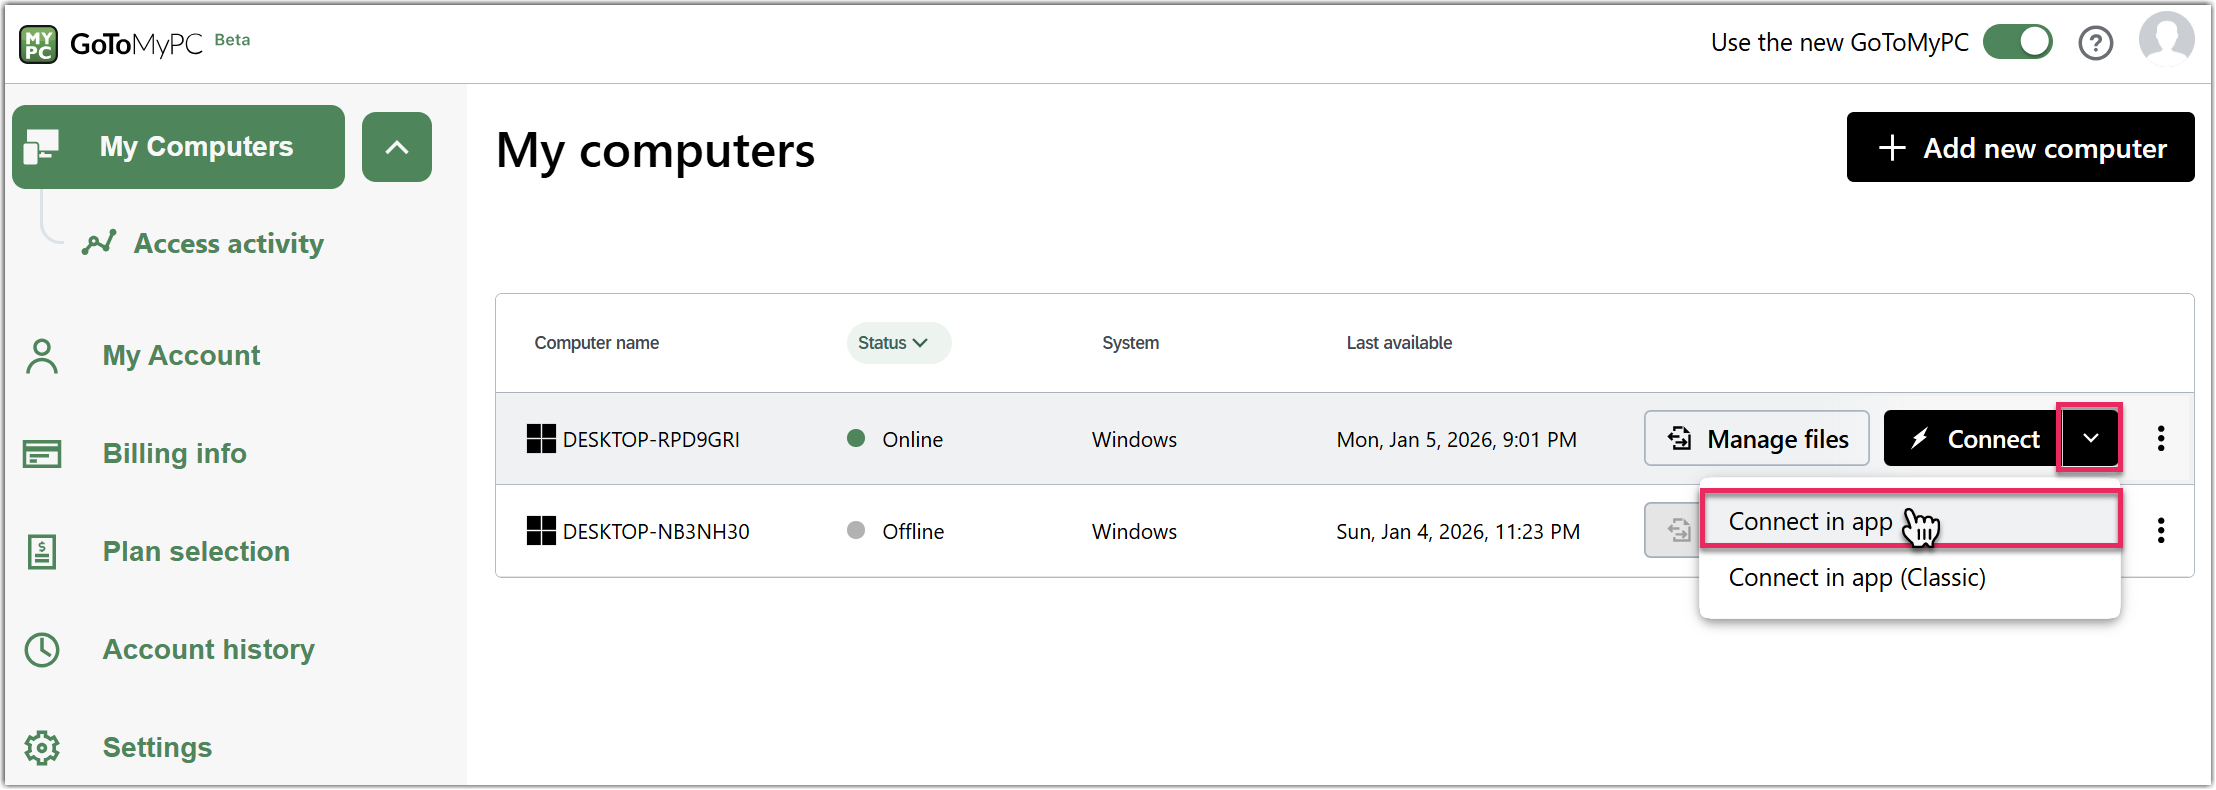Click the GoToMyPC logo icon
The height and width of the screenshot is (790, 2216).
click(x=39, y=44)
